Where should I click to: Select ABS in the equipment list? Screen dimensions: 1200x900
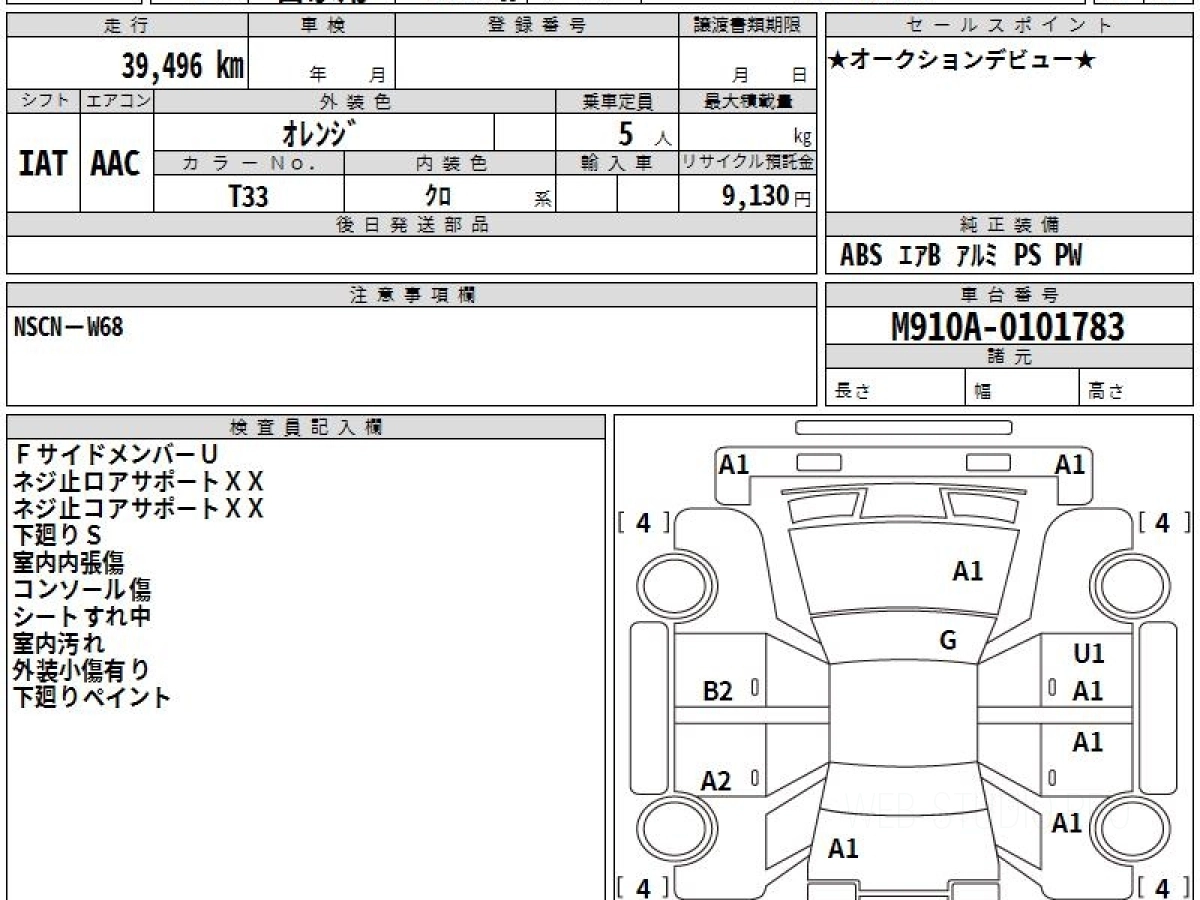tap(861, 256)
